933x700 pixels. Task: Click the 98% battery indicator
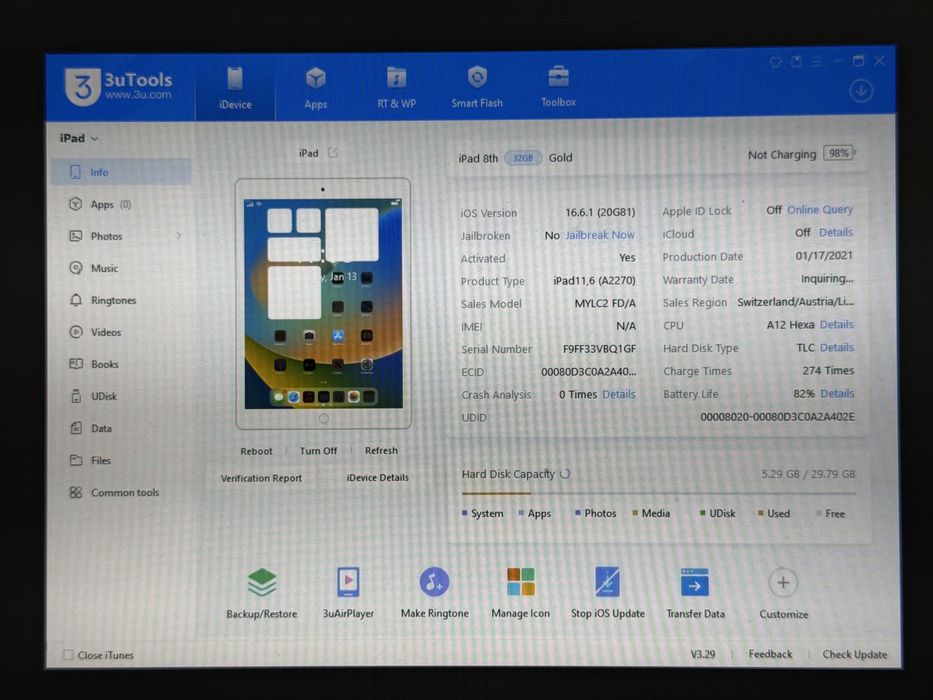838,153
